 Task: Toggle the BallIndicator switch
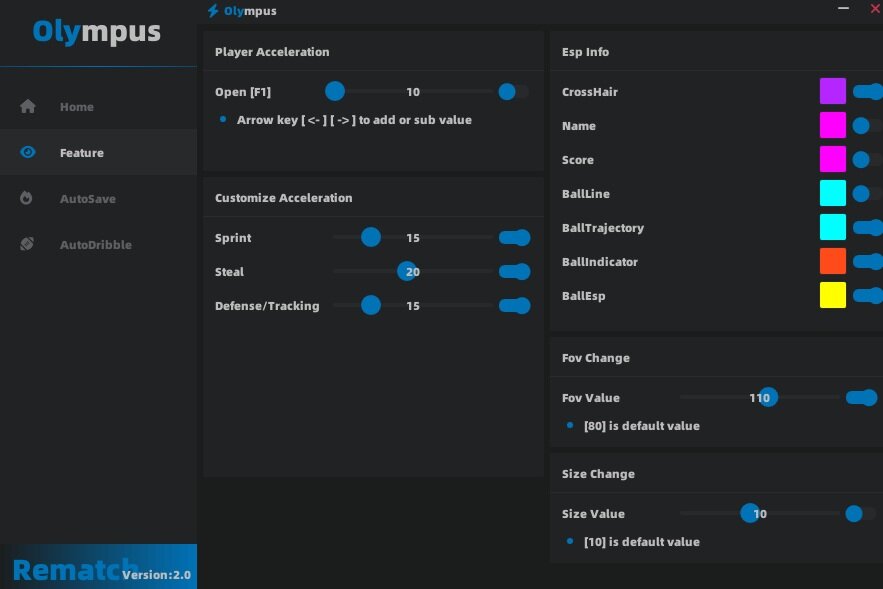coord(868,261)
